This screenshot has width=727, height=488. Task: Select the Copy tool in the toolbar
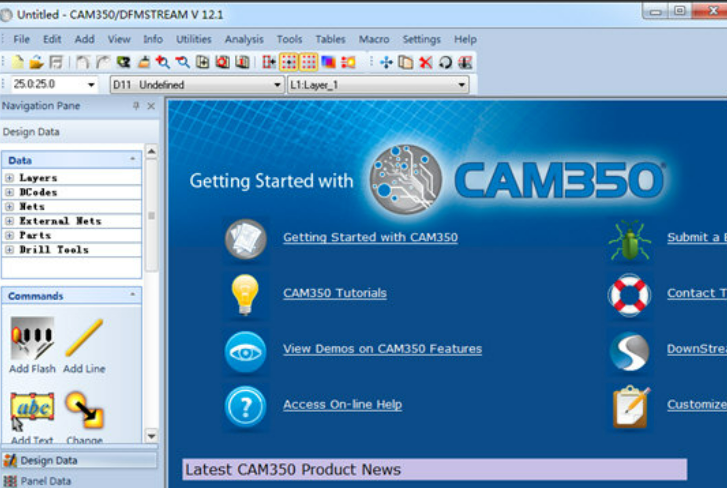406,62
